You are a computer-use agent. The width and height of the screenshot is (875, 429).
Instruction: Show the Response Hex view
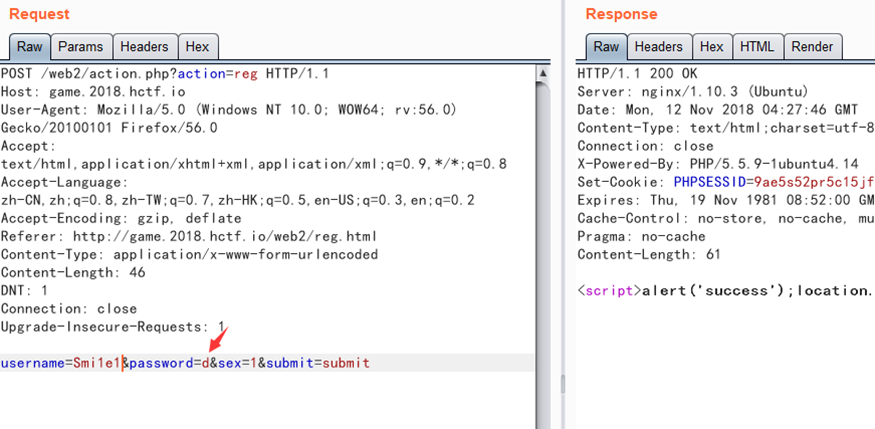tap(711, 47)
